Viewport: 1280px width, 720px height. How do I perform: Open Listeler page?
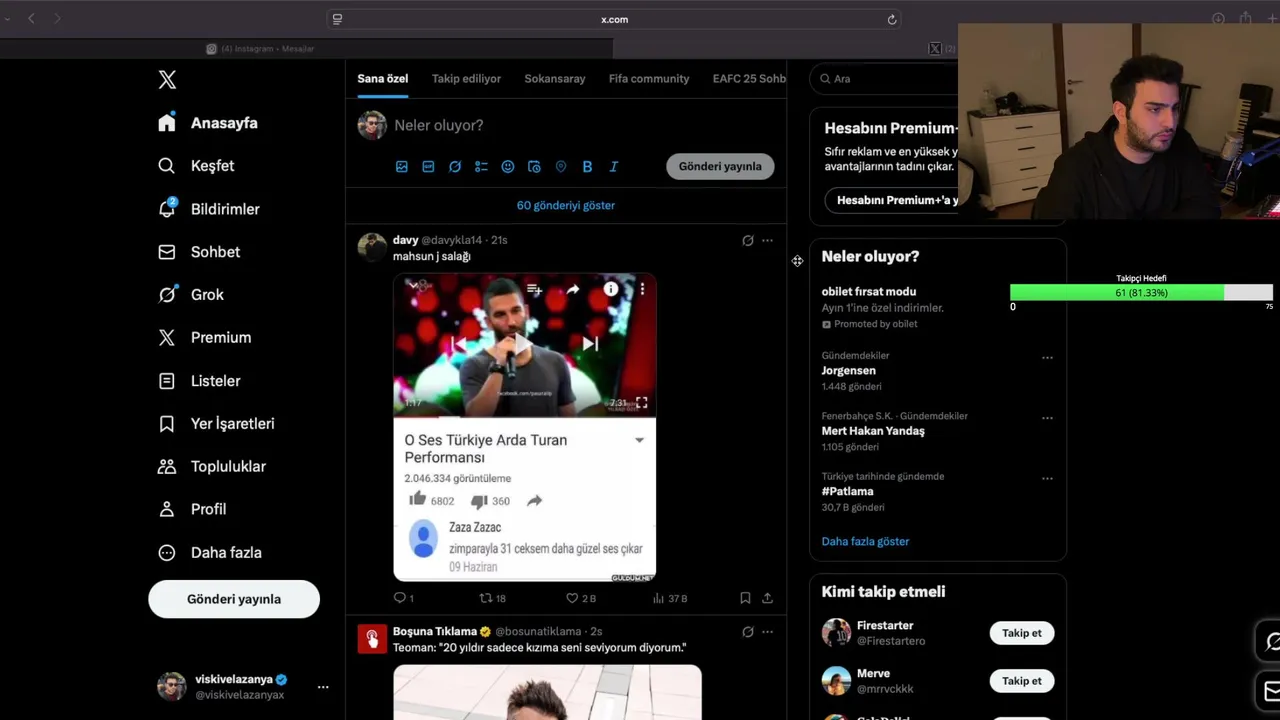pos(199,381)
